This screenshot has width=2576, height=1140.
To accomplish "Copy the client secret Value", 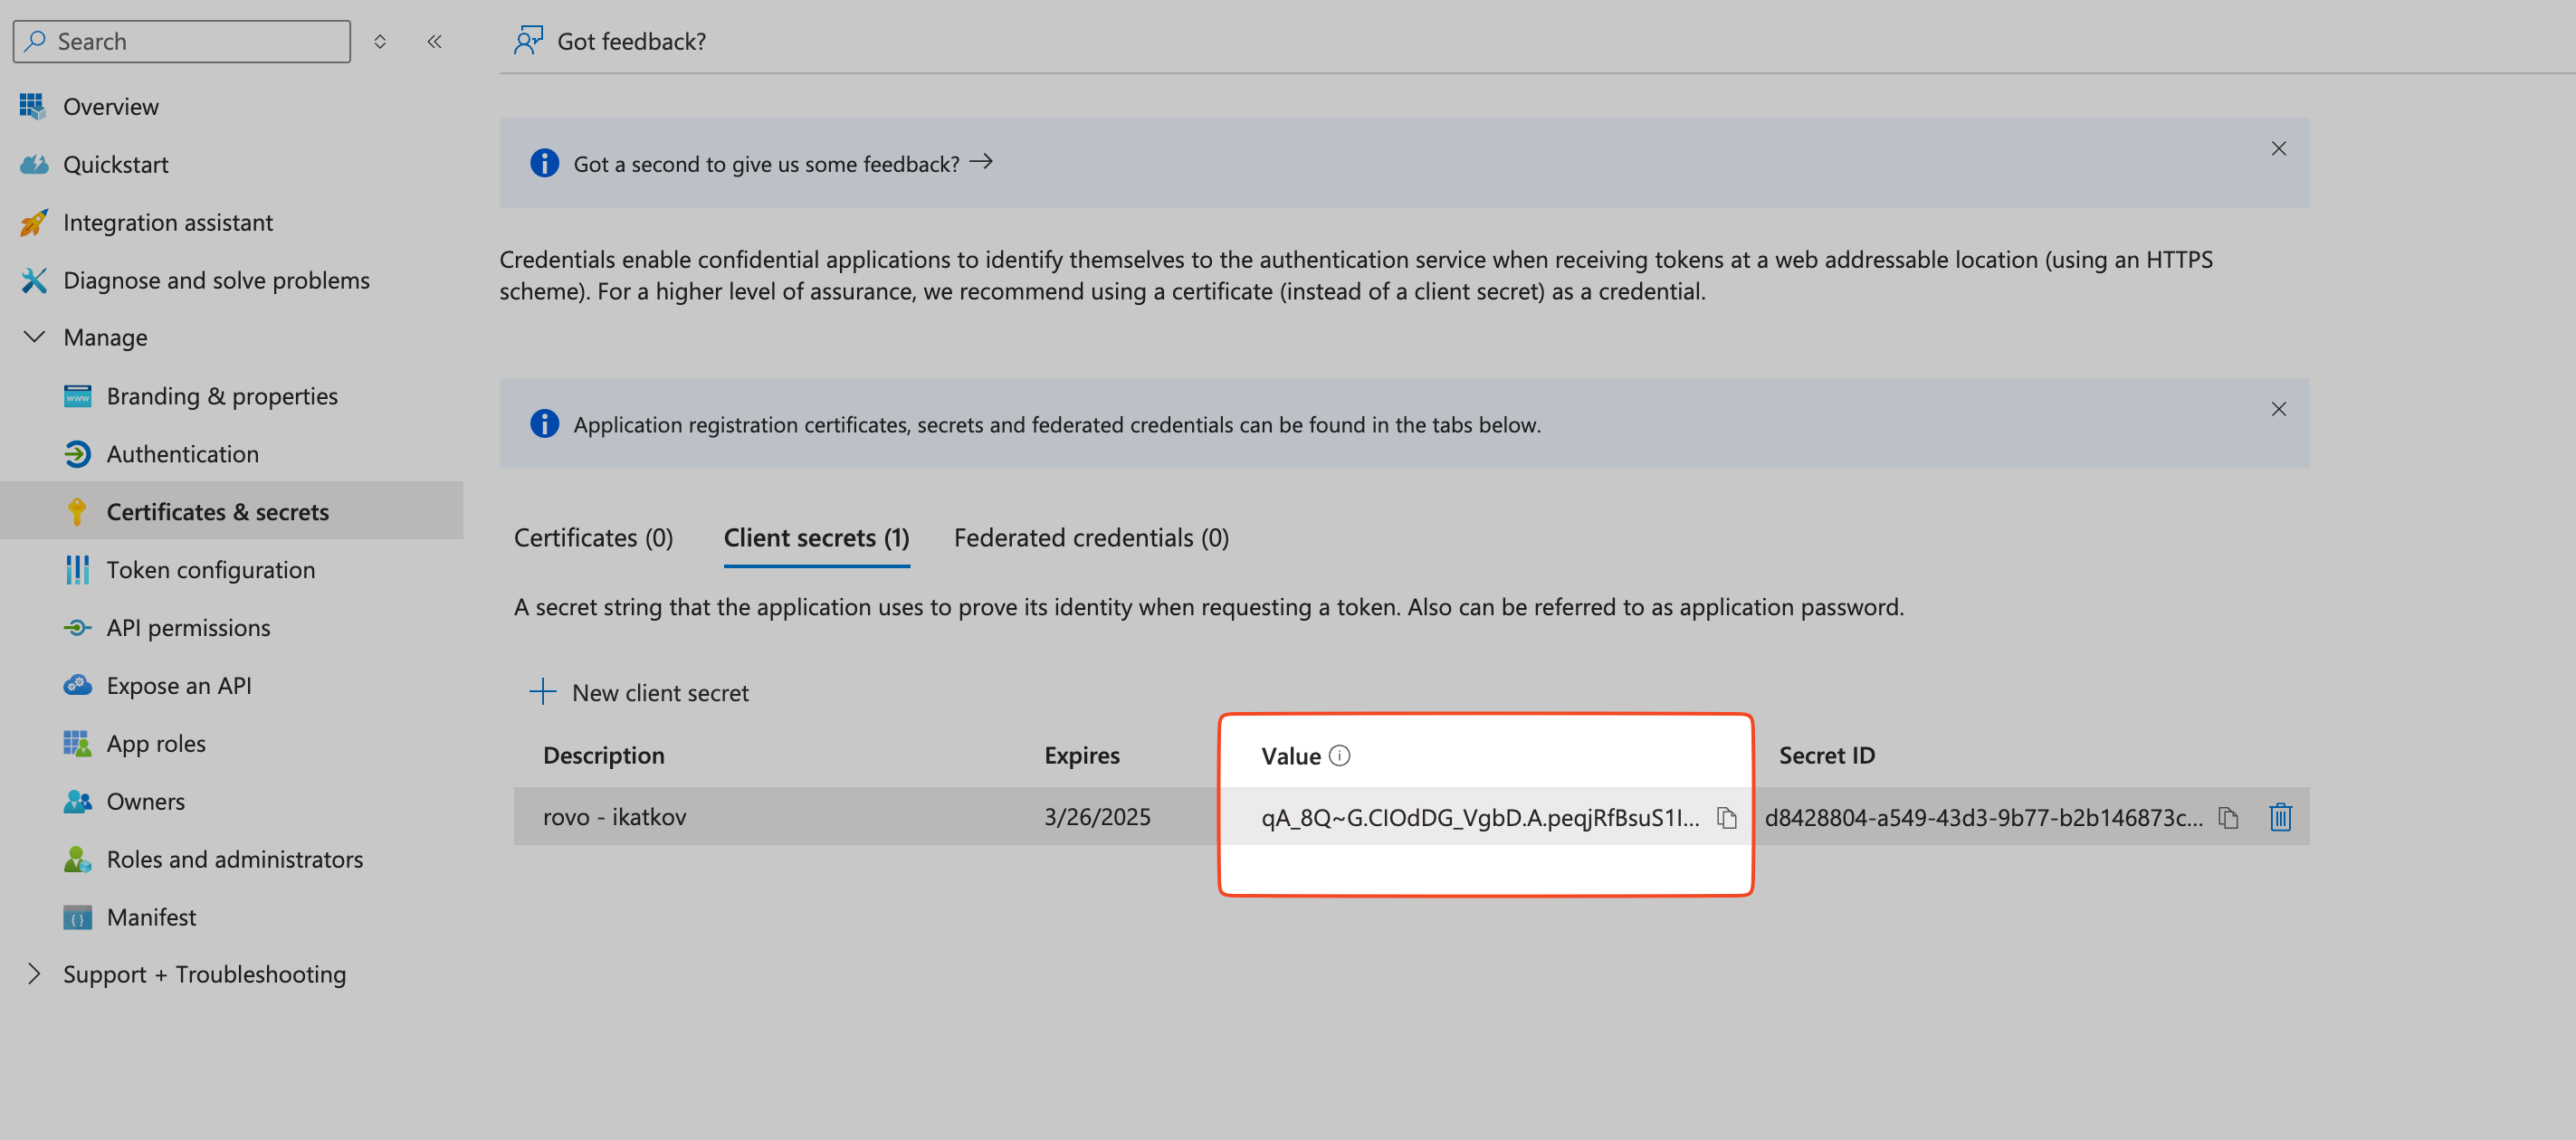I will click(1728, 816).
